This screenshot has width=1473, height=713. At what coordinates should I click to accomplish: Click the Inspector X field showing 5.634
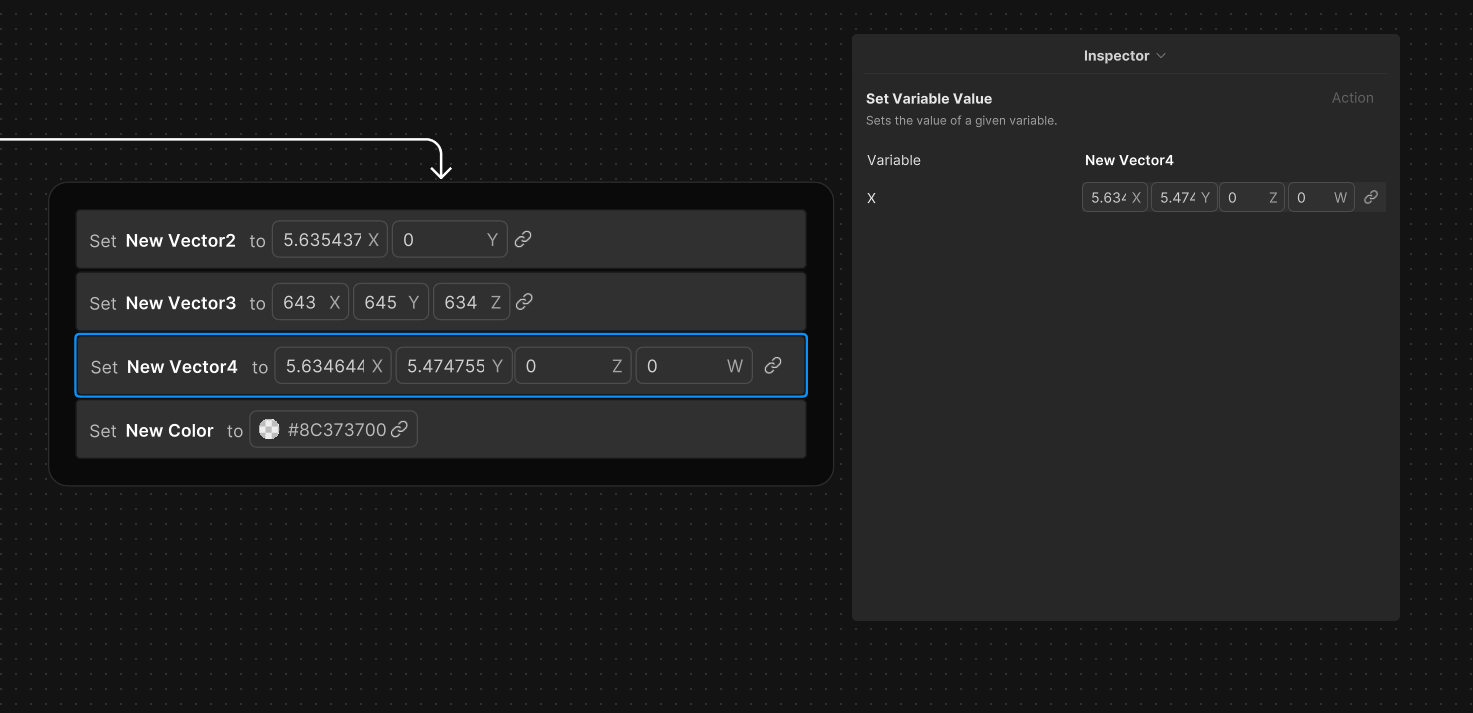pos(1114,197)
